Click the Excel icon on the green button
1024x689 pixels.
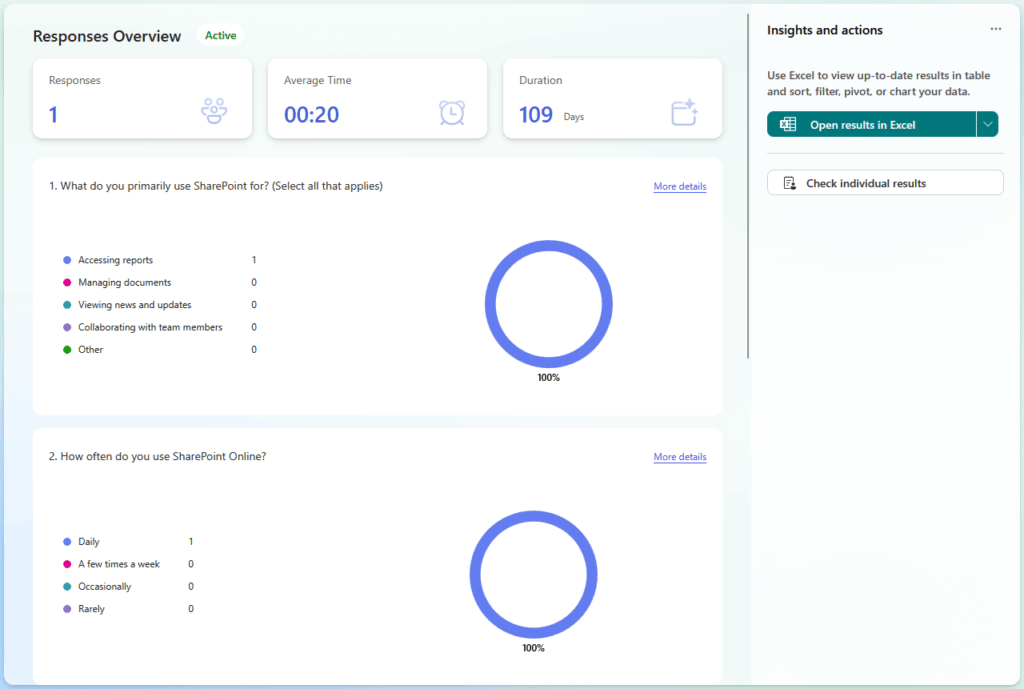point(788,124)
